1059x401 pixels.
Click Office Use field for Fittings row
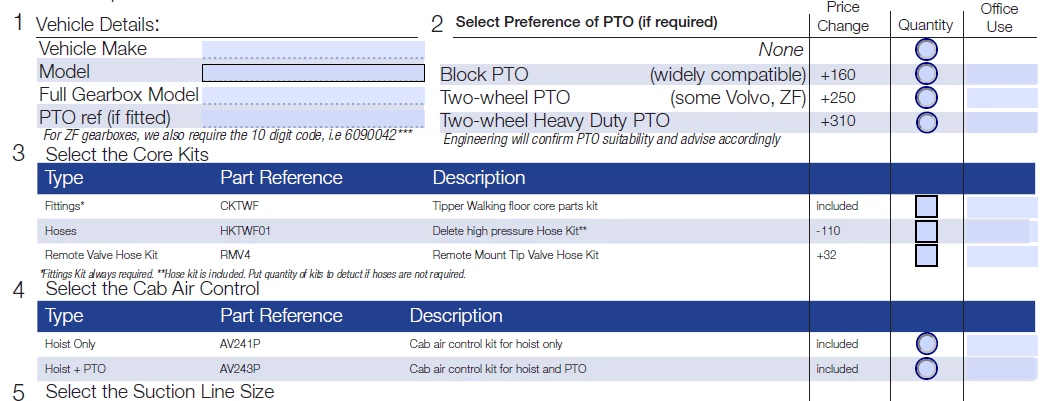pyautogui.click(x=1002, y=207)
